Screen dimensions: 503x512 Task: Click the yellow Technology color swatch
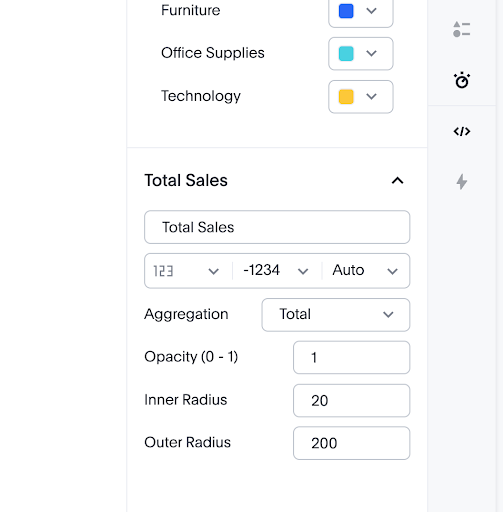(x=346, y=97)
